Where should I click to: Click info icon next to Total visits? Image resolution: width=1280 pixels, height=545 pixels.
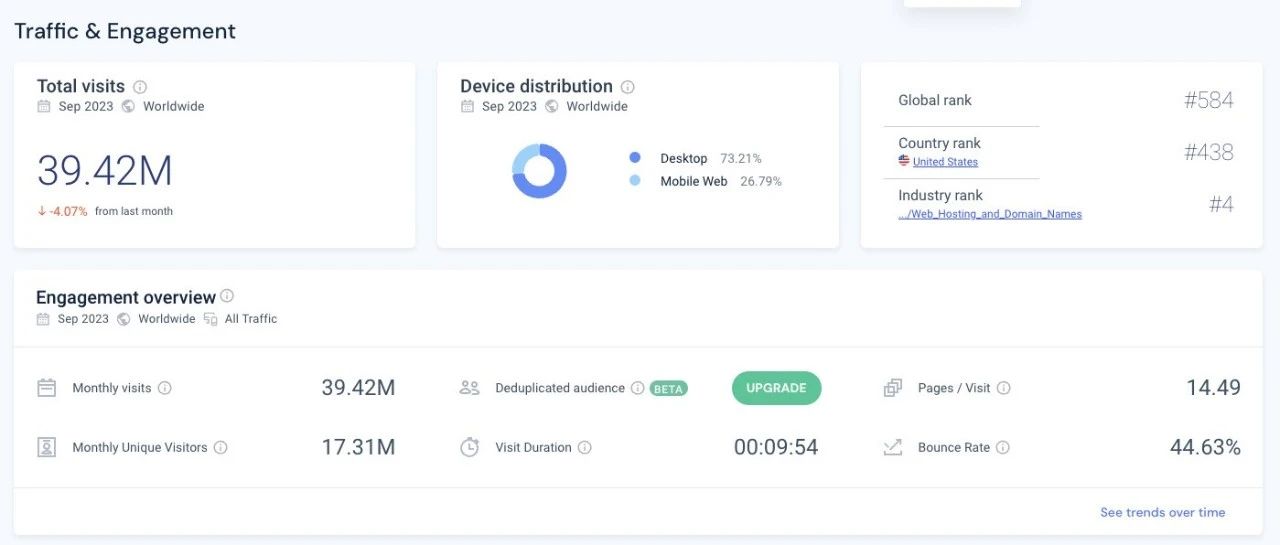140,87
